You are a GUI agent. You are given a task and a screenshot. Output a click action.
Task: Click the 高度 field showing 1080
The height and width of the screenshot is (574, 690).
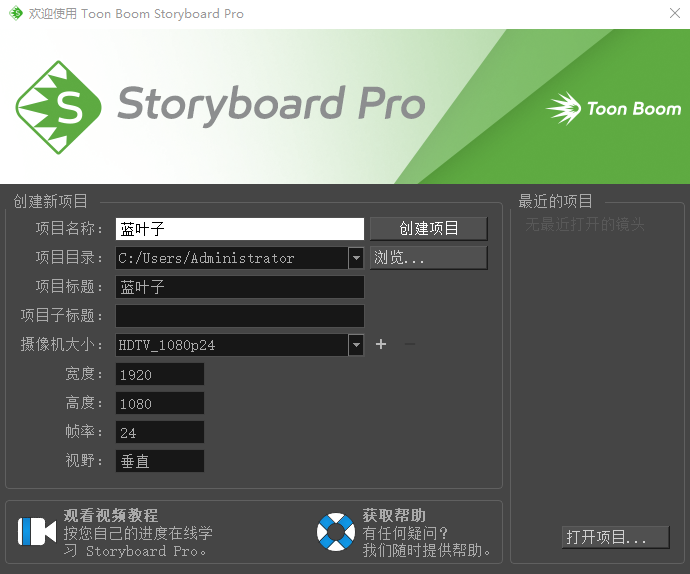[x=159, y=403]
